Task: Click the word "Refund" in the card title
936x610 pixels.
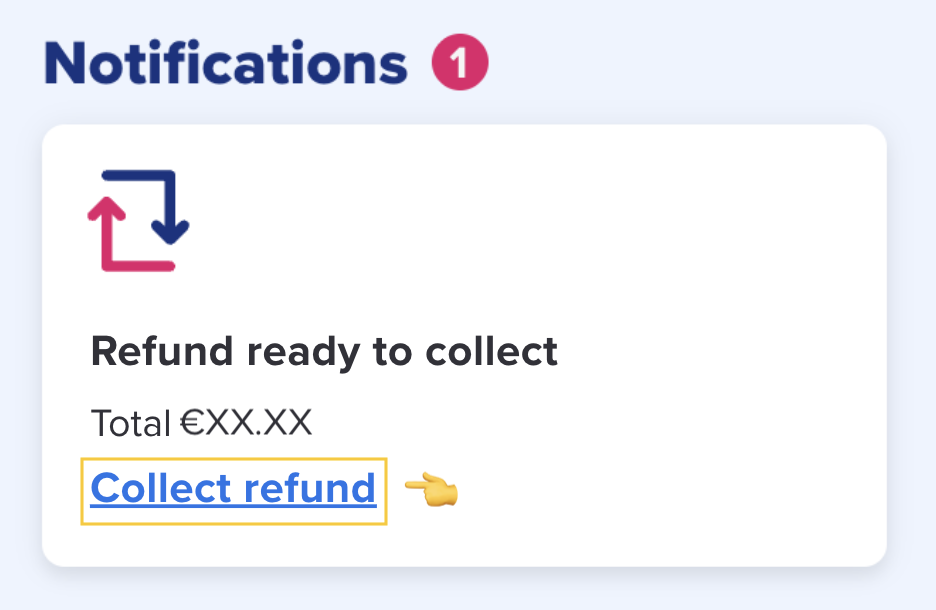Action: [x=162, y=352]
